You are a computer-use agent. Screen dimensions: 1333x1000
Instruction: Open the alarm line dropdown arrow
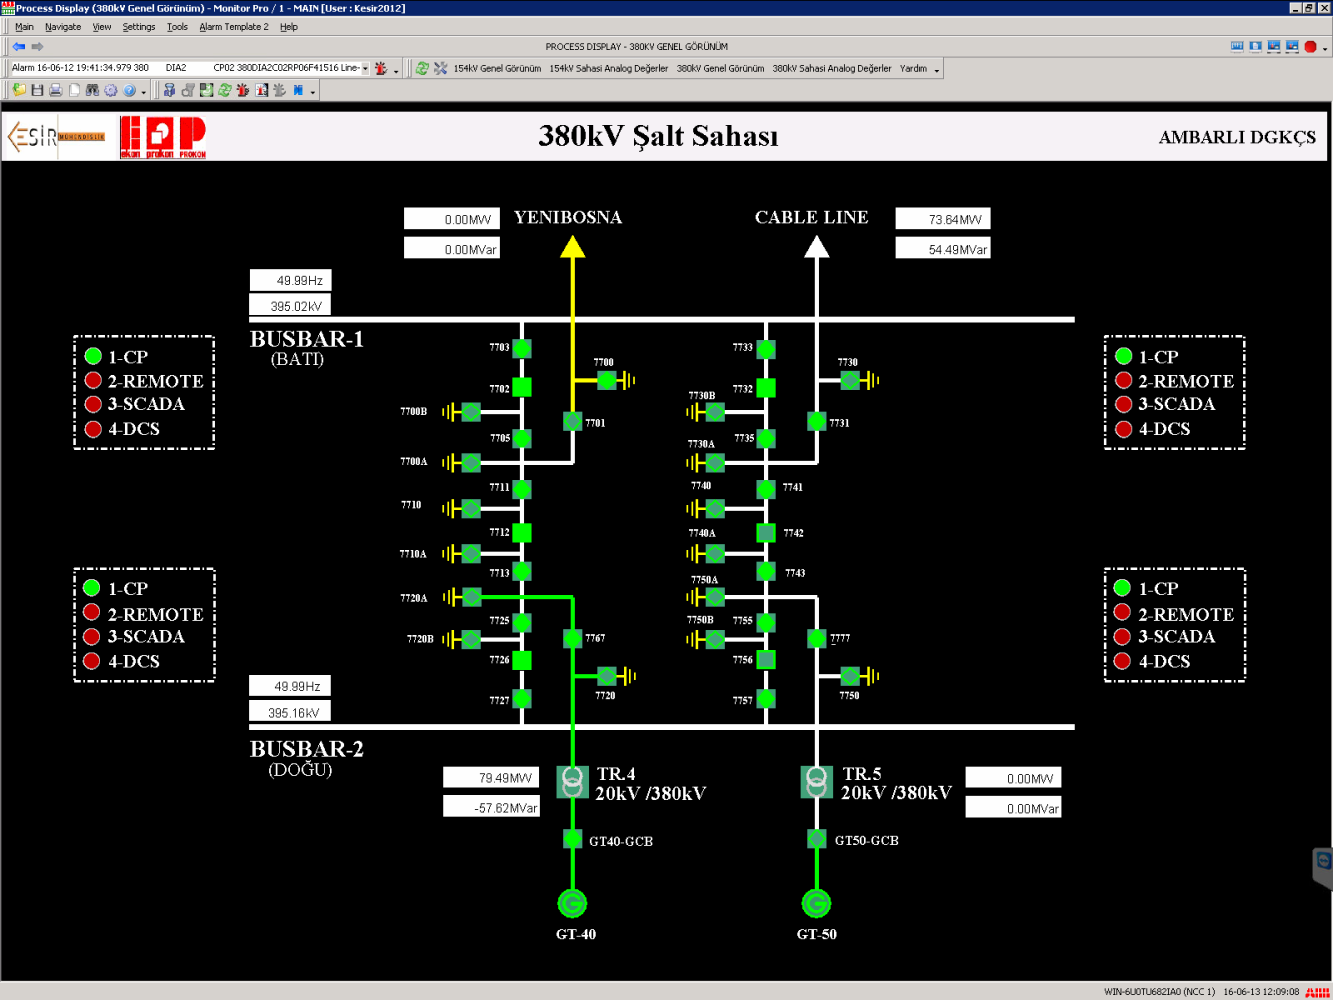point(364,68)
